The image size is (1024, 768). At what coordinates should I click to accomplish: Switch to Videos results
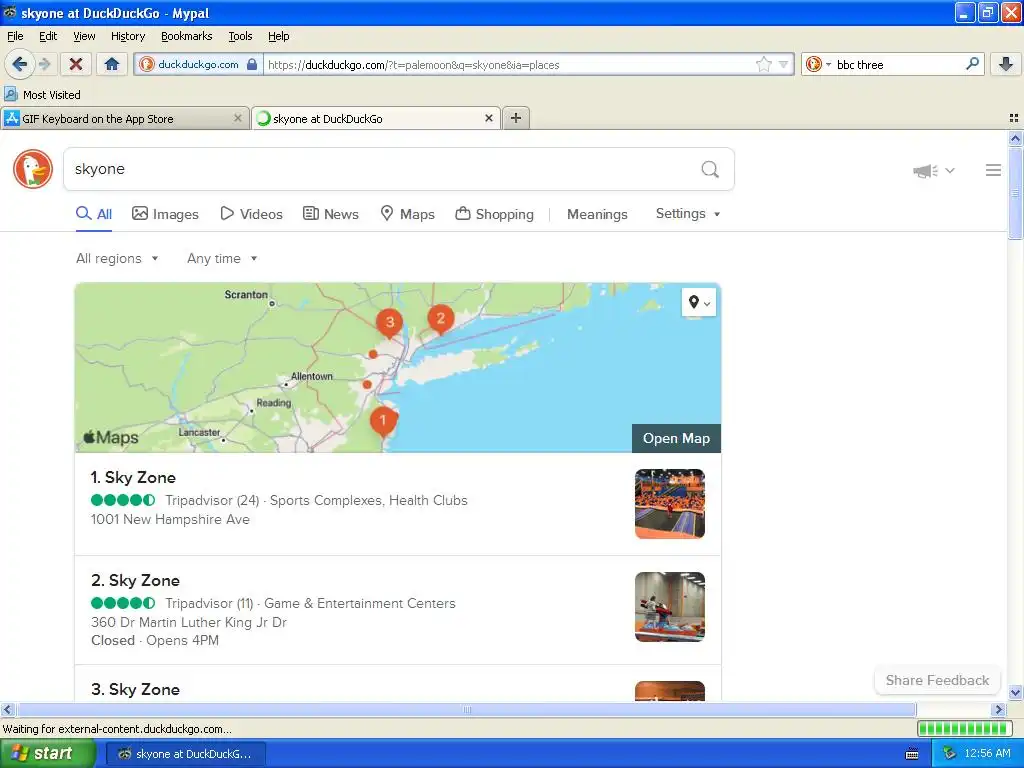pos(251,214)
